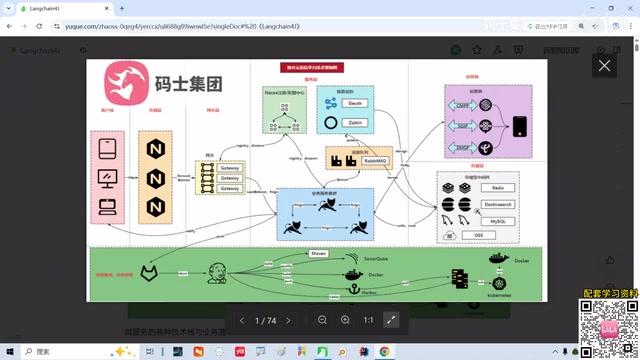Click the thumbs-up like icon on the right
Image resolution: width=640 pixels, height=360 pixels.
(610, 260)
